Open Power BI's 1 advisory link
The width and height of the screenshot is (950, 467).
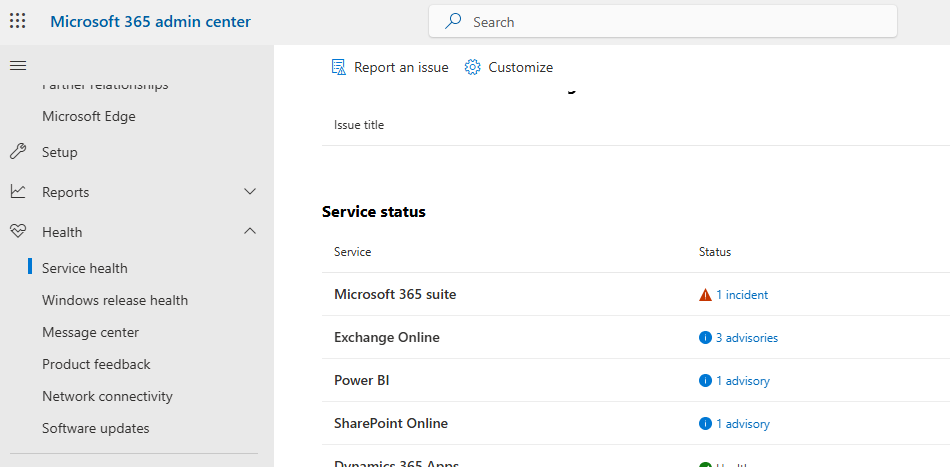(x=743, y=381)
